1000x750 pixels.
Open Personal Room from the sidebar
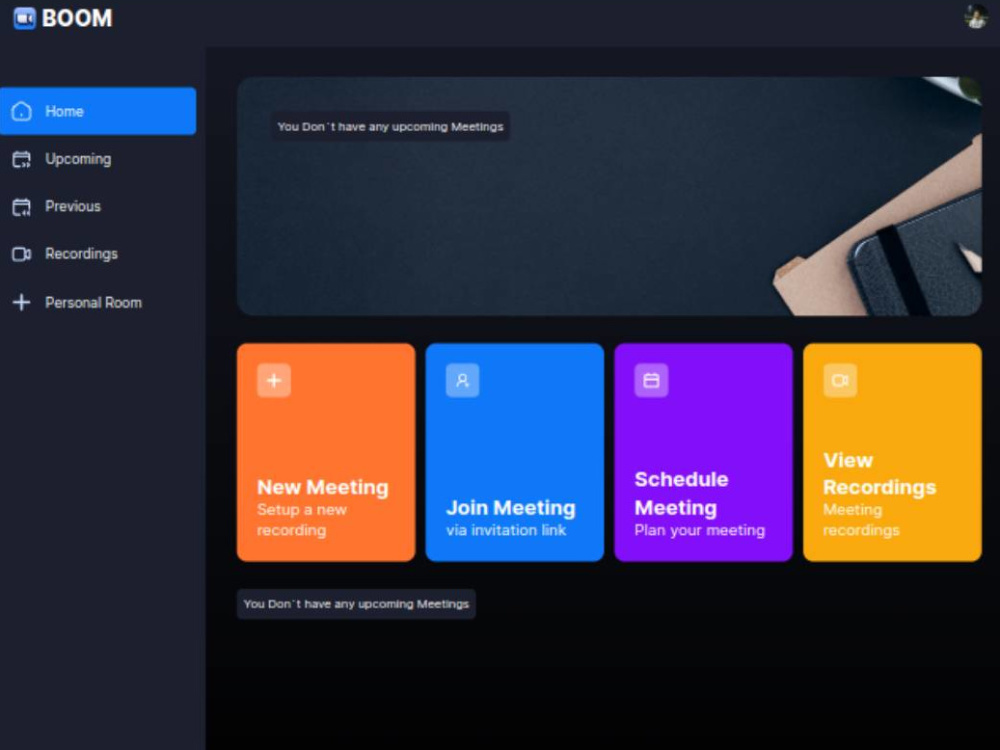click(98, 302)
